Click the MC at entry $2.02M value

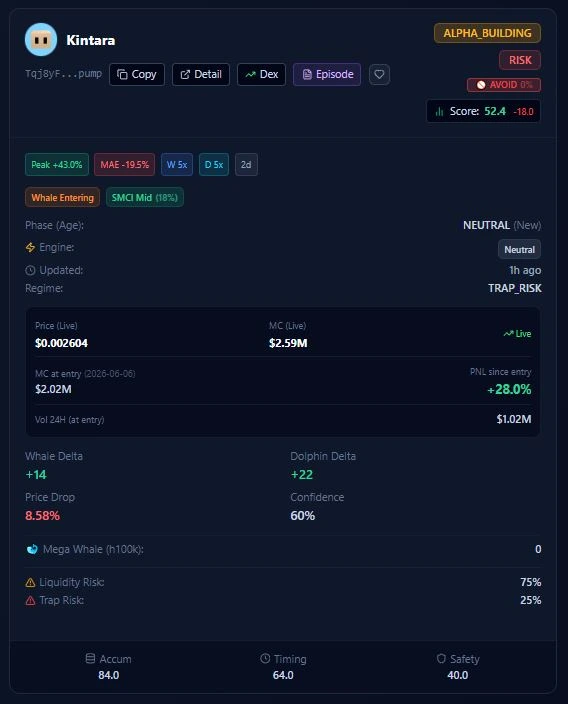[x=53, y=389]
